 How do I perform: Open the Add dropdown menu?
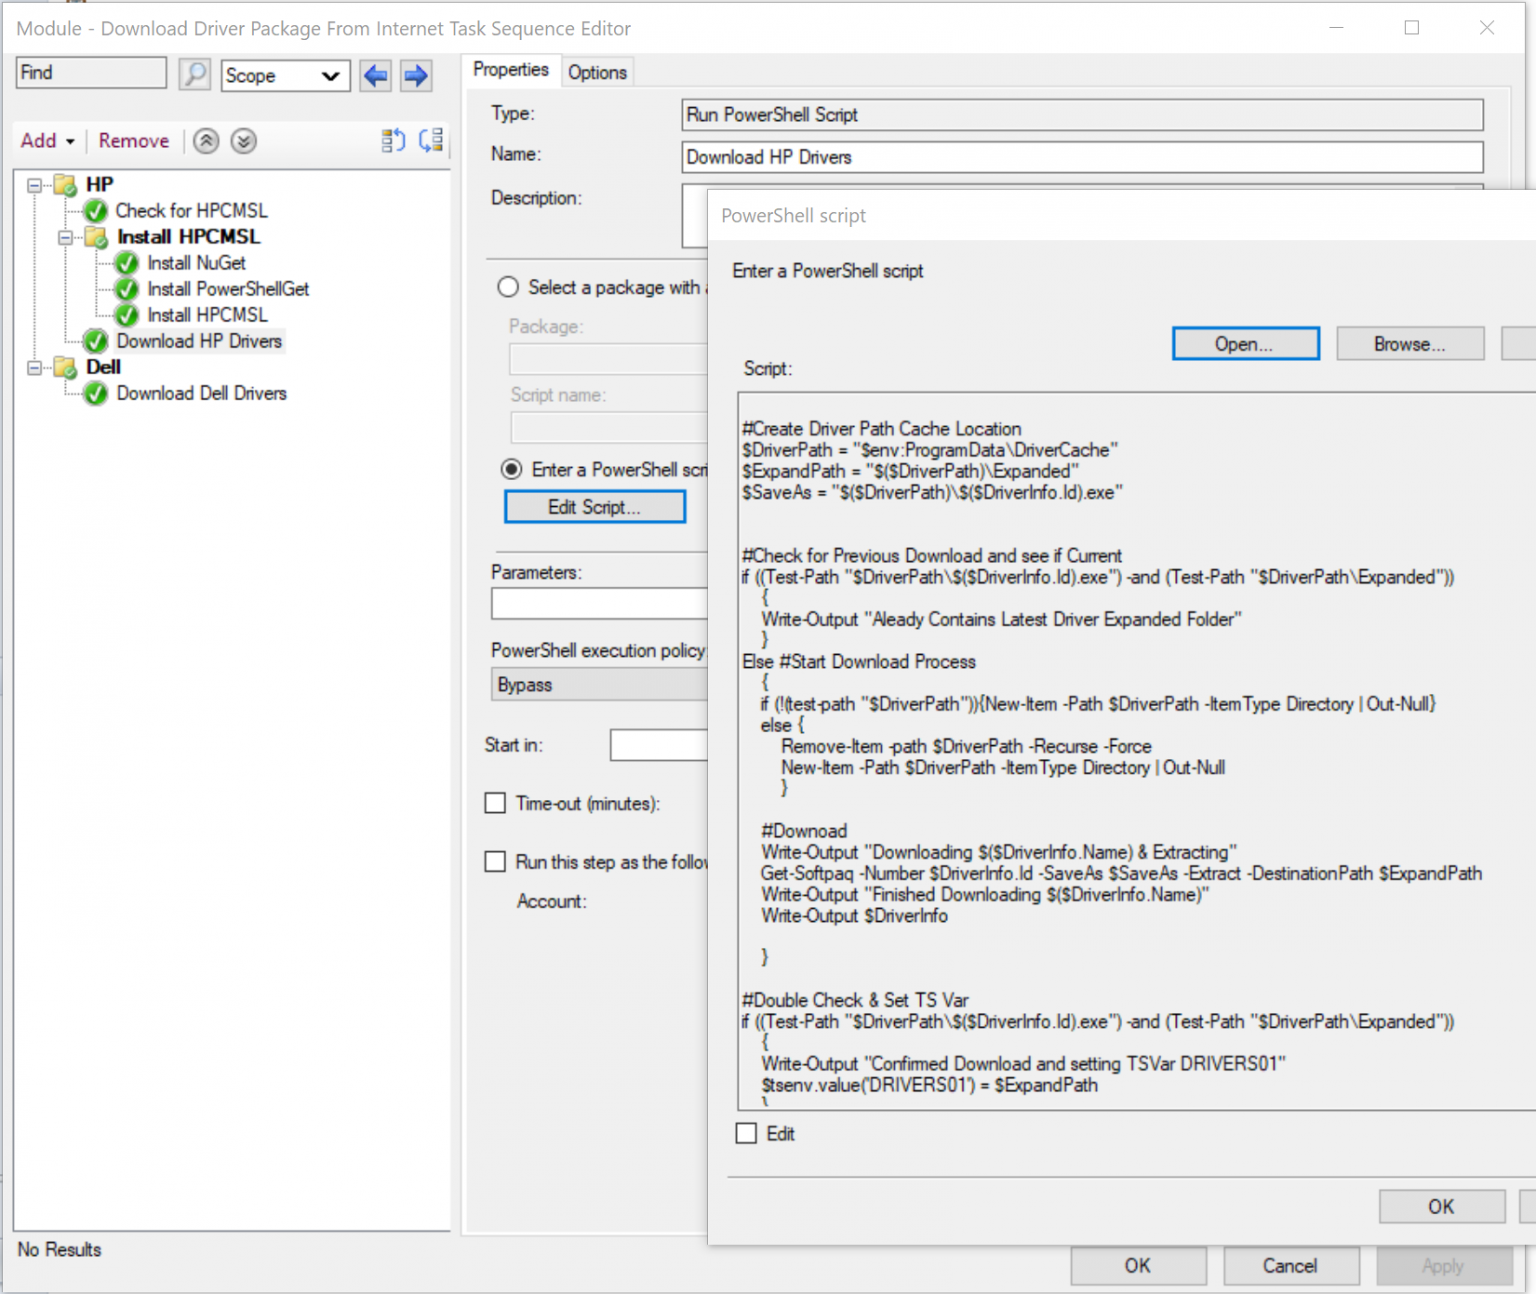click(x=47, y=141)
